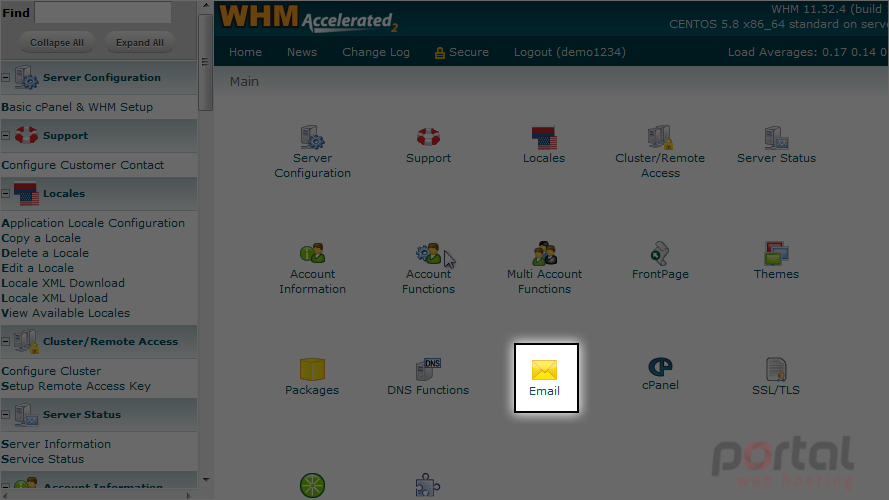889x500 pixels.
Task: Click Logout (demo1234)
Action: [570, 52]
